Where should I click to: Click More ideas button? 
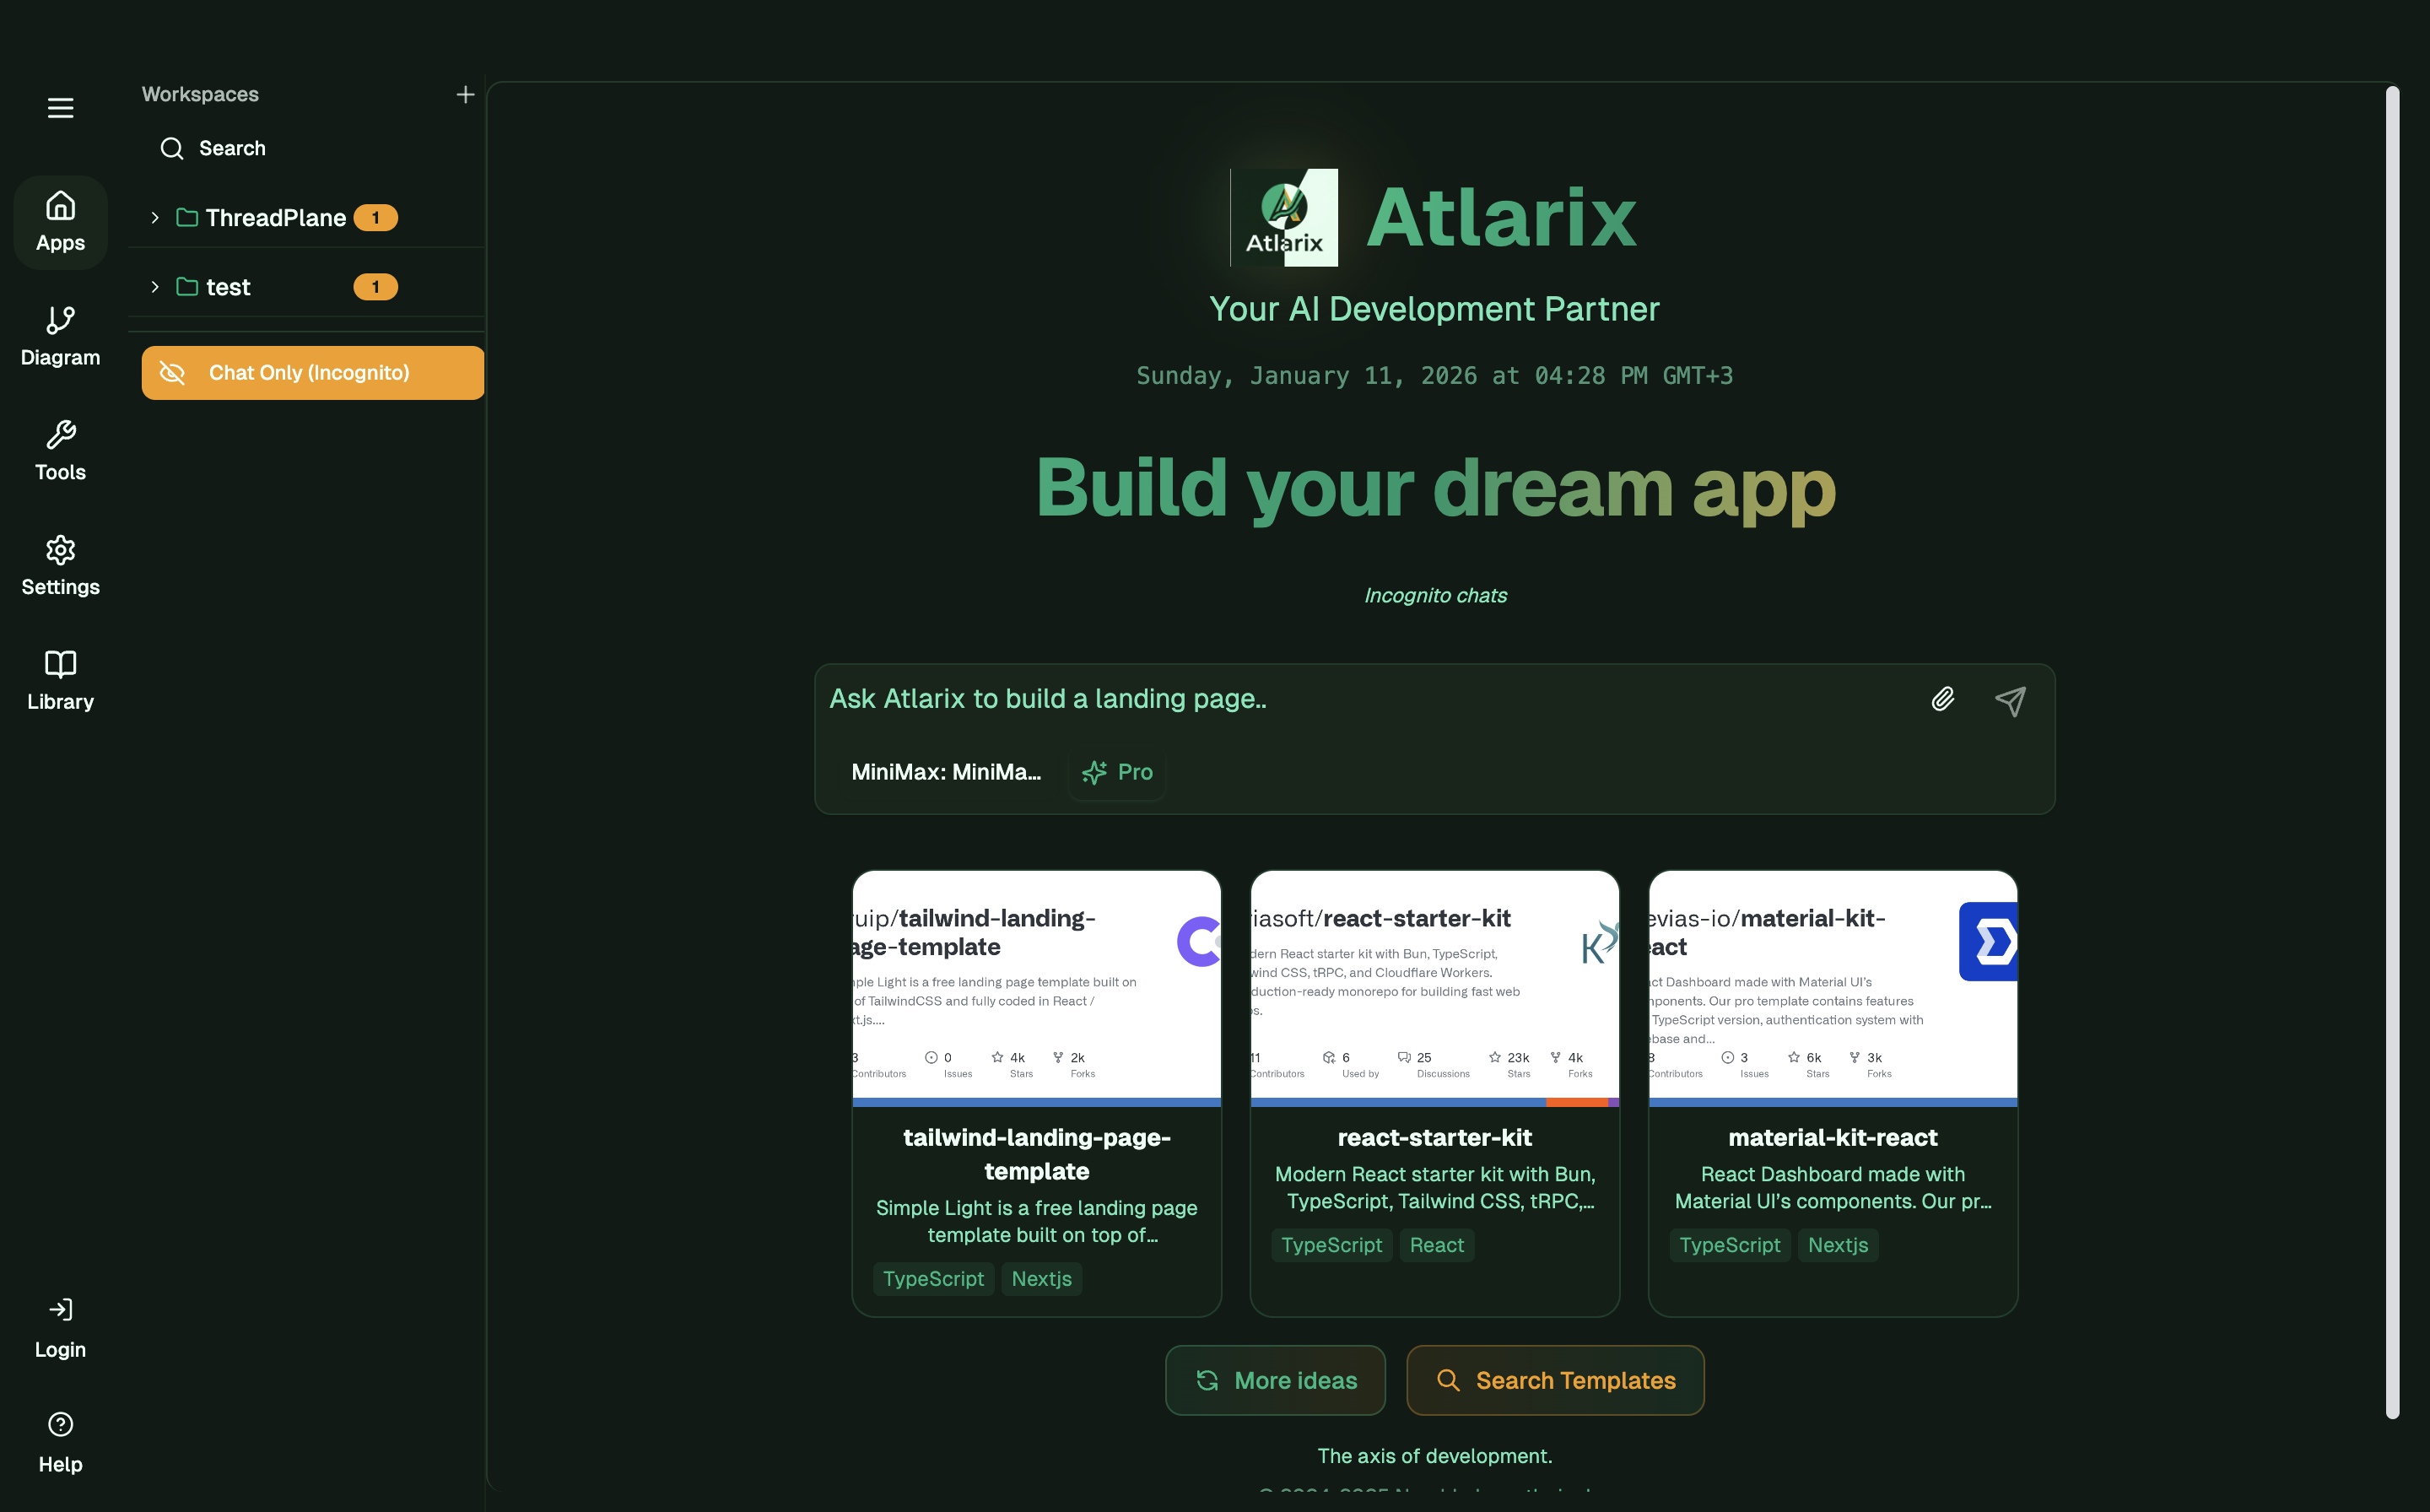click(1275, 1380)
